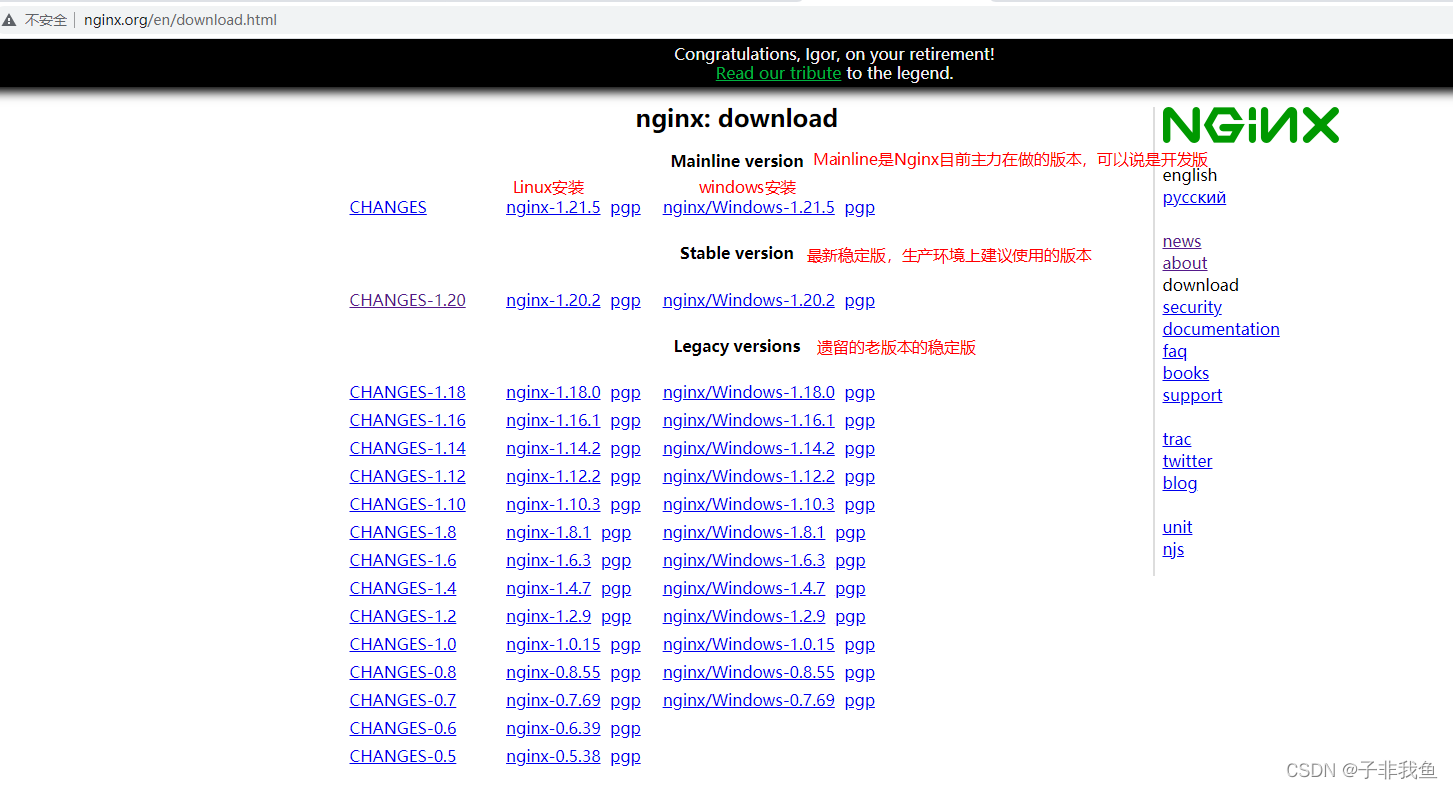Visit the faq sidebar link
Viewport: 1453px width, 789px height.
click(x=1175, y=351)
